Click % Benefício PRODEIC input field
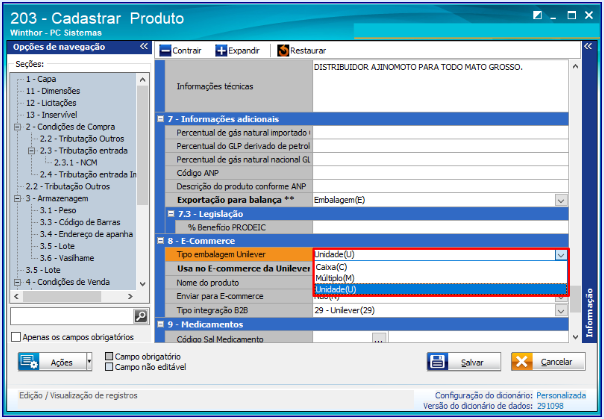 pyautogui.click(x=441, y=227)
